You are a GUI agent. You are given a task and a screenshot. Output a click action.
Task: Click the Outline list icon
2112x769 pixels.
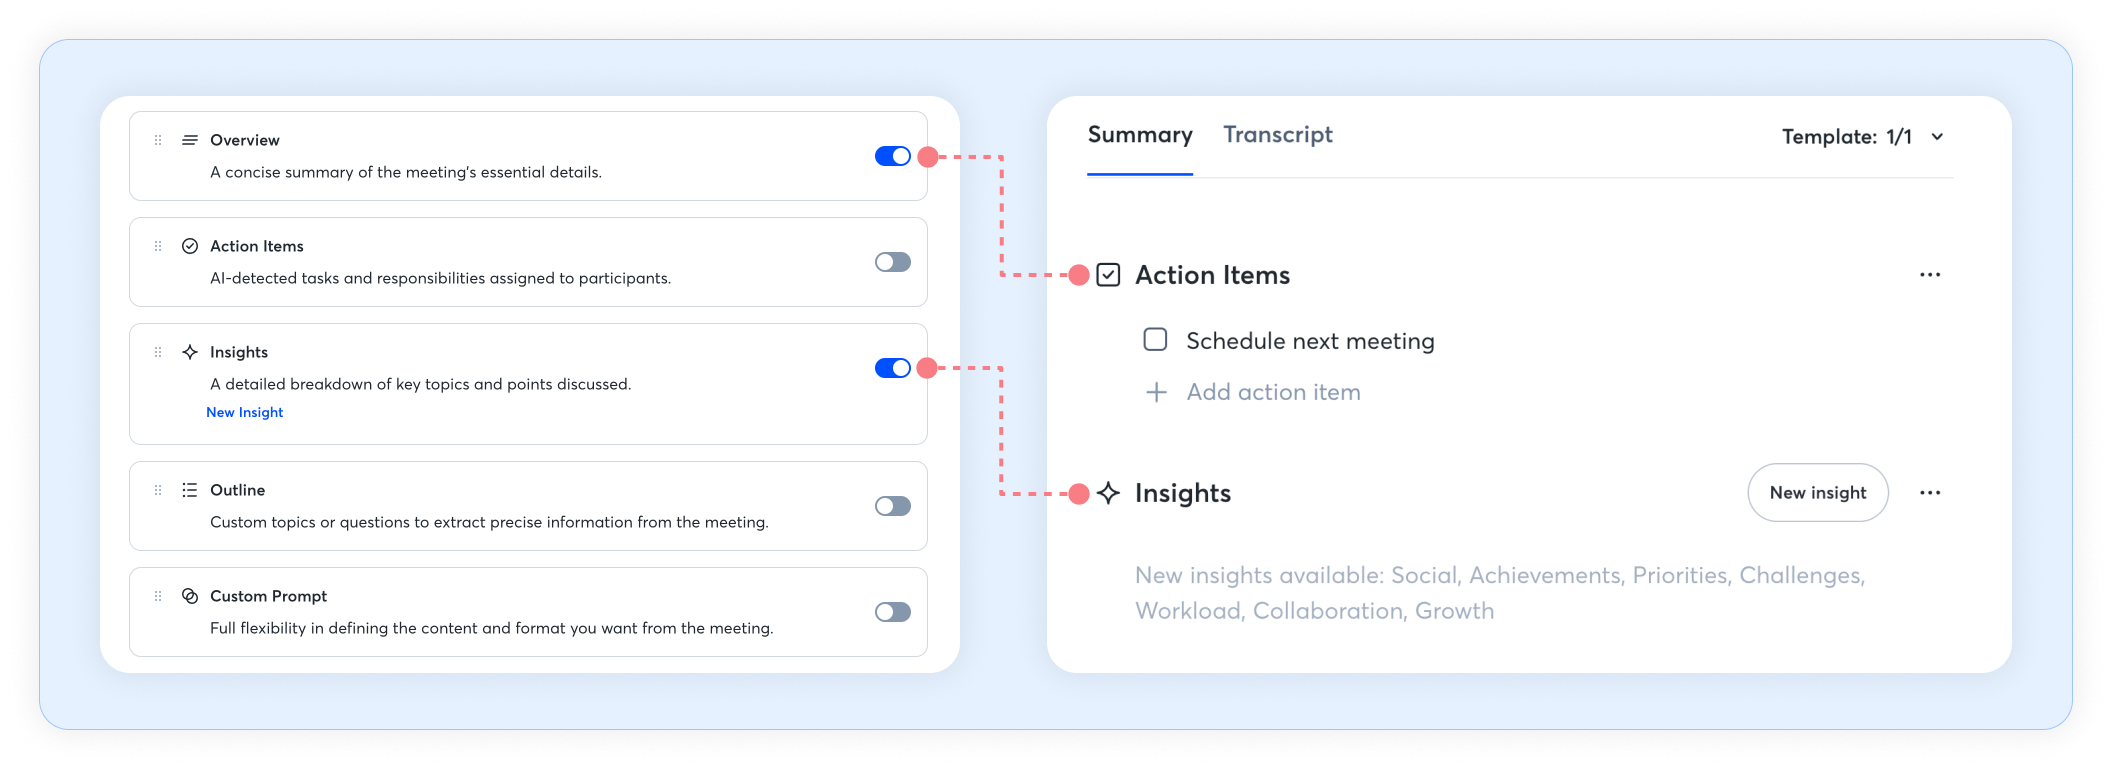coord(189,490)
